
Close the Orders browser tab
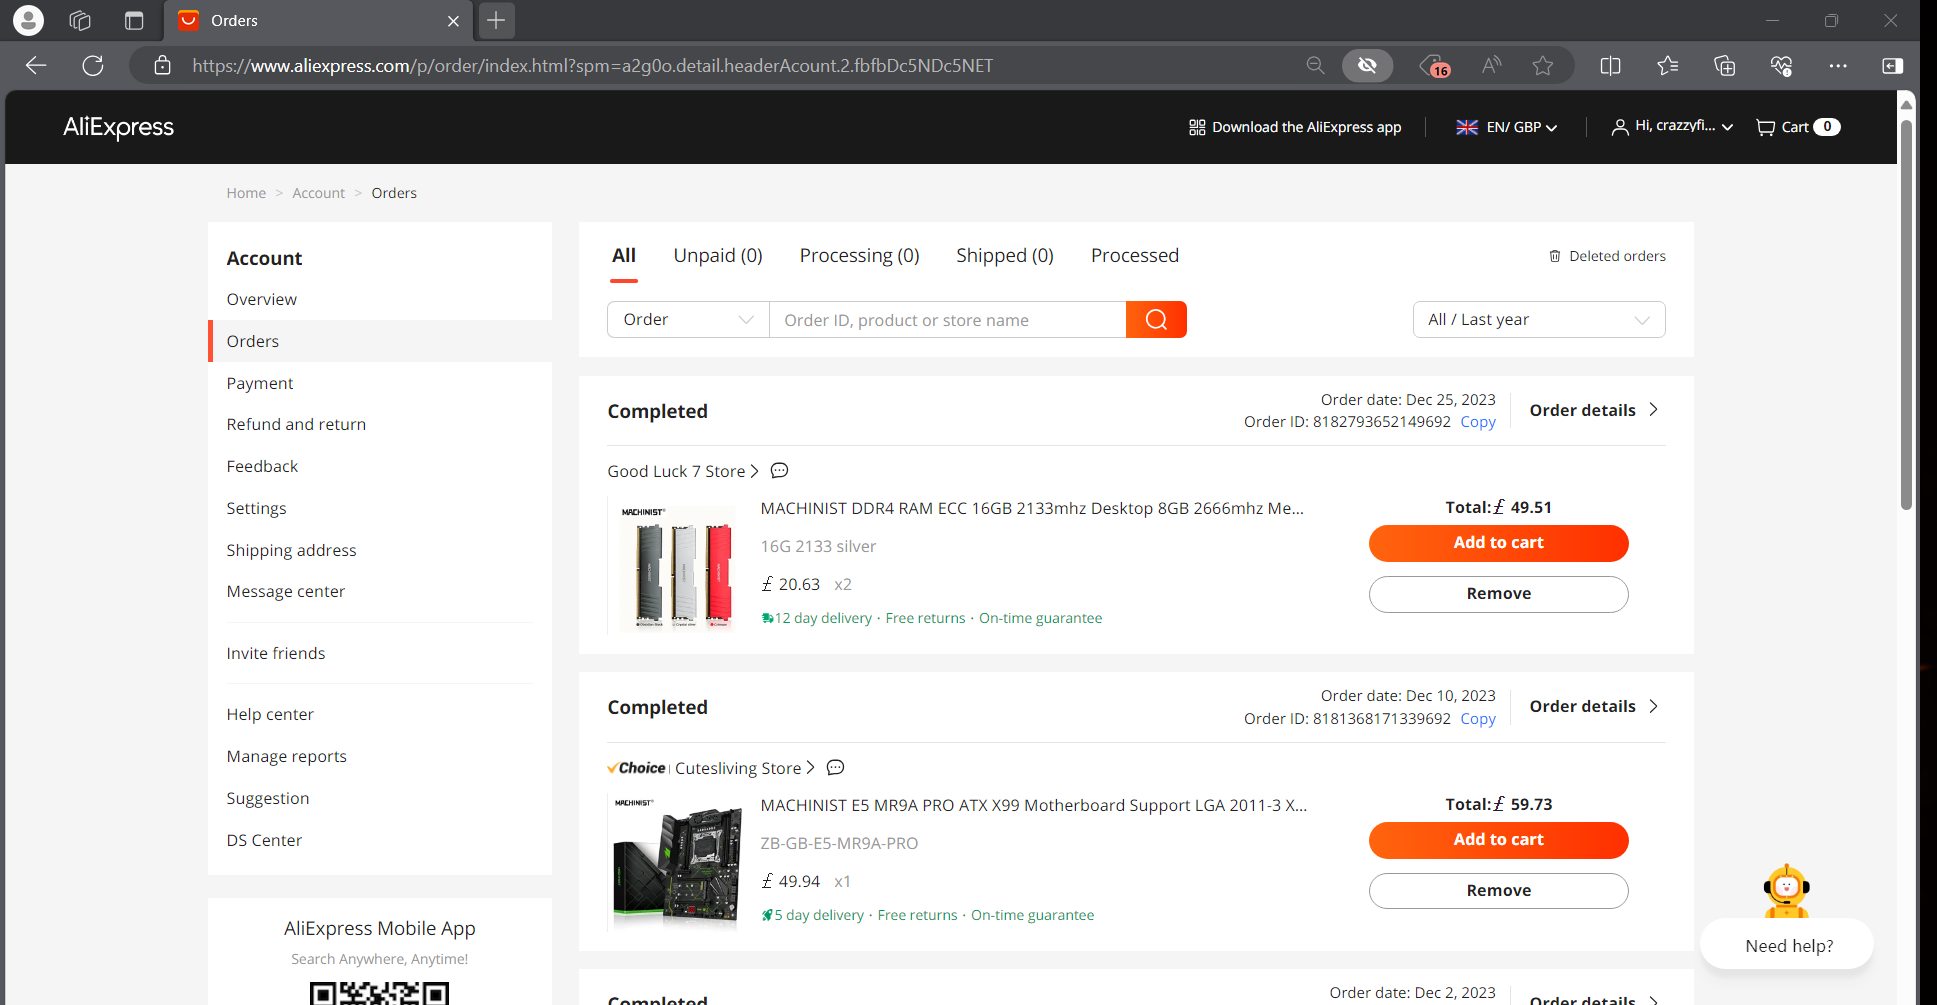coord(453,21)
